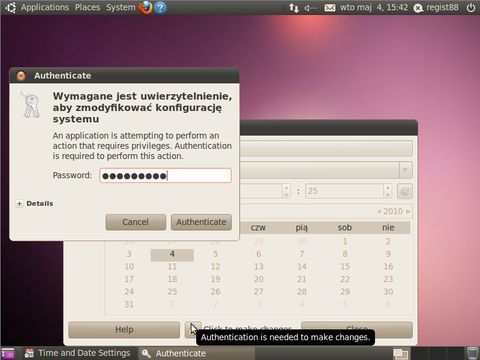Click the Authenticate button in the dialog
The width and height of the screenshot is (480, 360).
click(x=201, y=222)
